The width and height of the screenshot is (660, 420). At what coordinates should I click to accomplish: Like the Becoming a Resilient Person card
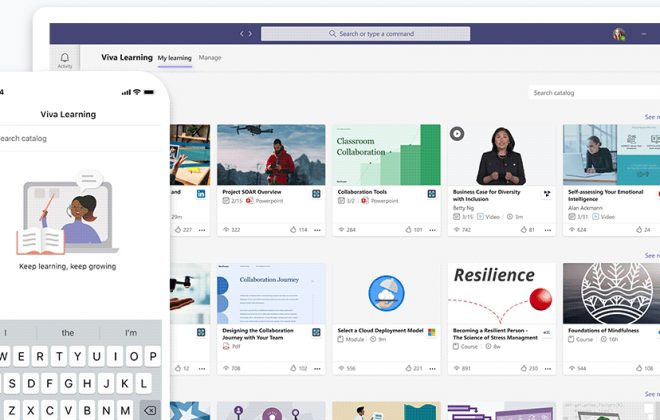click(x=524, y=368)
